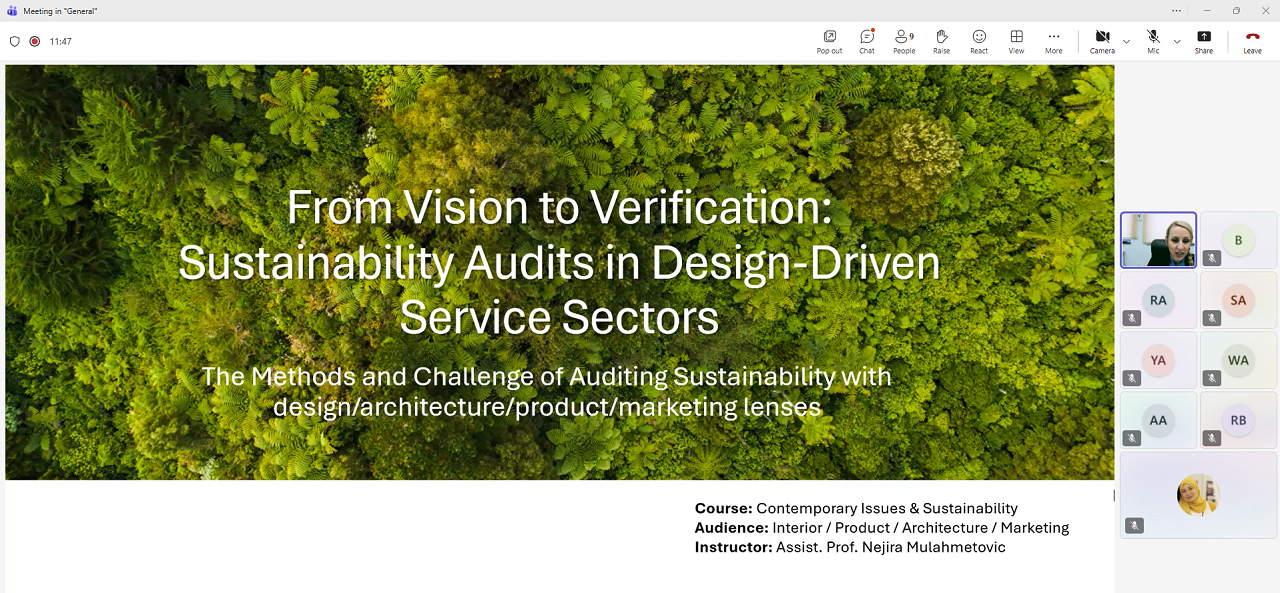Open the Chat panel

click(x=866, y=41)
